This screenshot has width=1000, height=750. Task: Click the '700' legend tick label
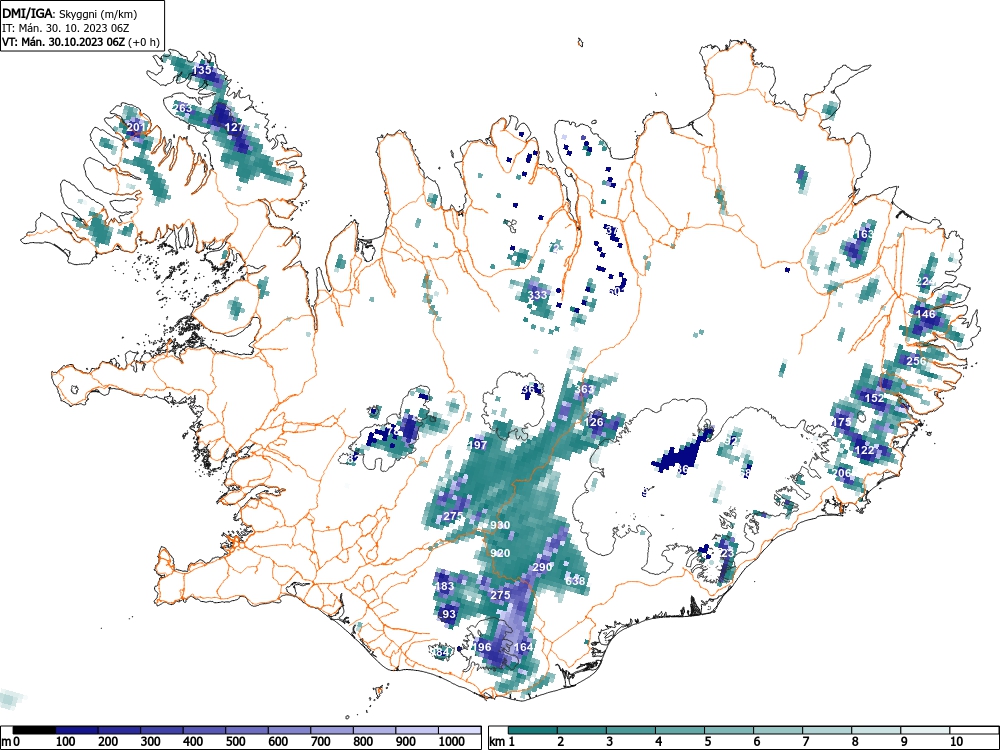(x=321, y=742)
